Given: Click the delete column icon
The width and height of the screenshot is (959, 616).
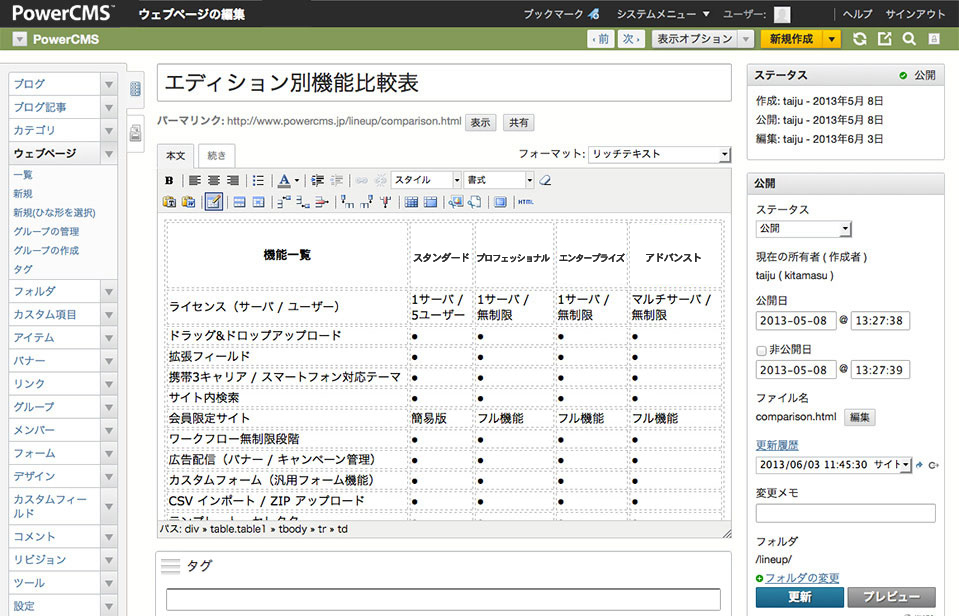Looking at the screenshot, I should [x=385, y=202].
